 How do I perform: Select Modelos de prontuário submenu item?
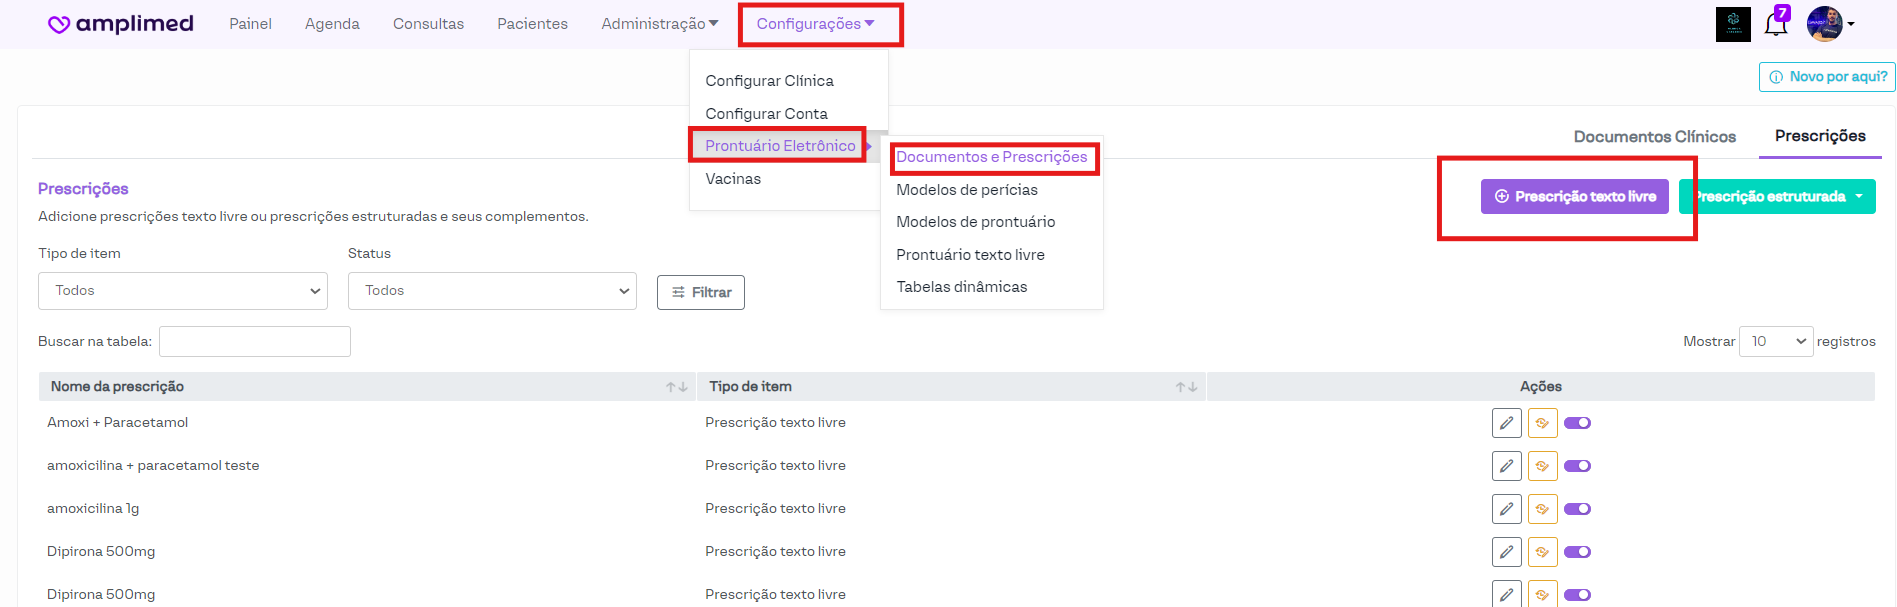coord(975,222)
